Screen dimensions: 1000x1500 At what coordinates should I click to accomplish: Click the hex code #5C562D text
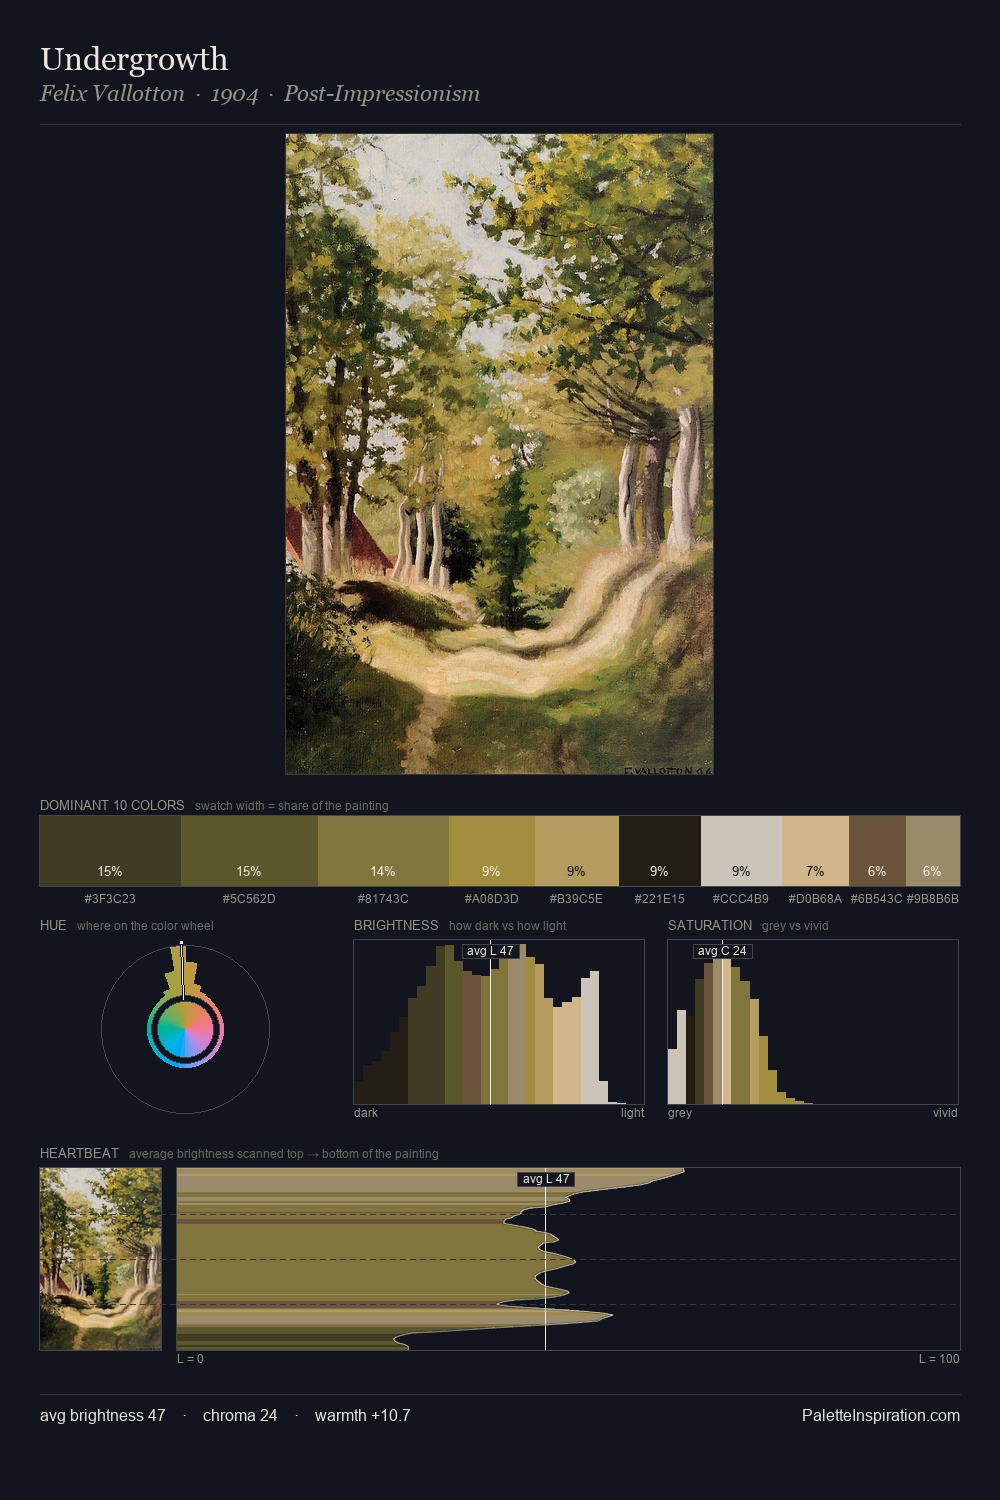point(249,899)
